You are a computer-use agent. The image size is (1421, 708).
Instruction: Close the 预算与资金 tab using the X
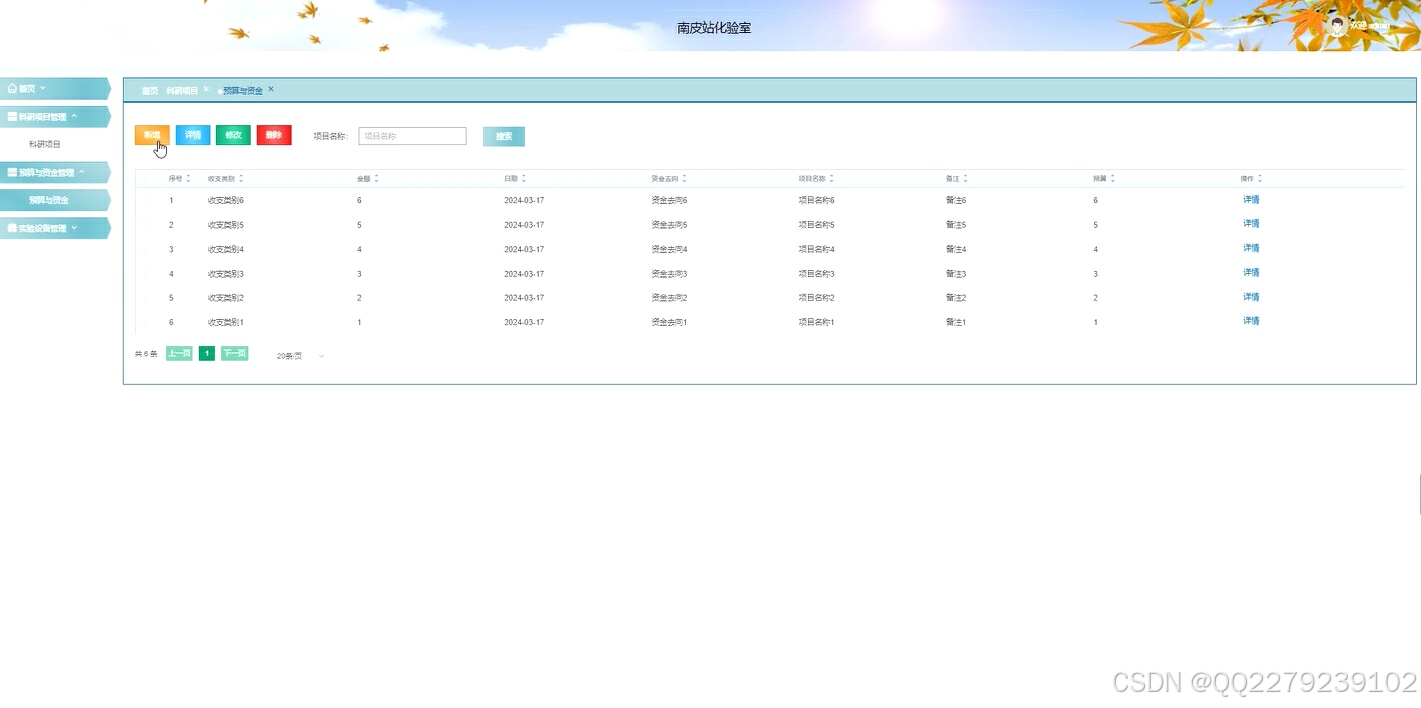[x=269, y=88]
